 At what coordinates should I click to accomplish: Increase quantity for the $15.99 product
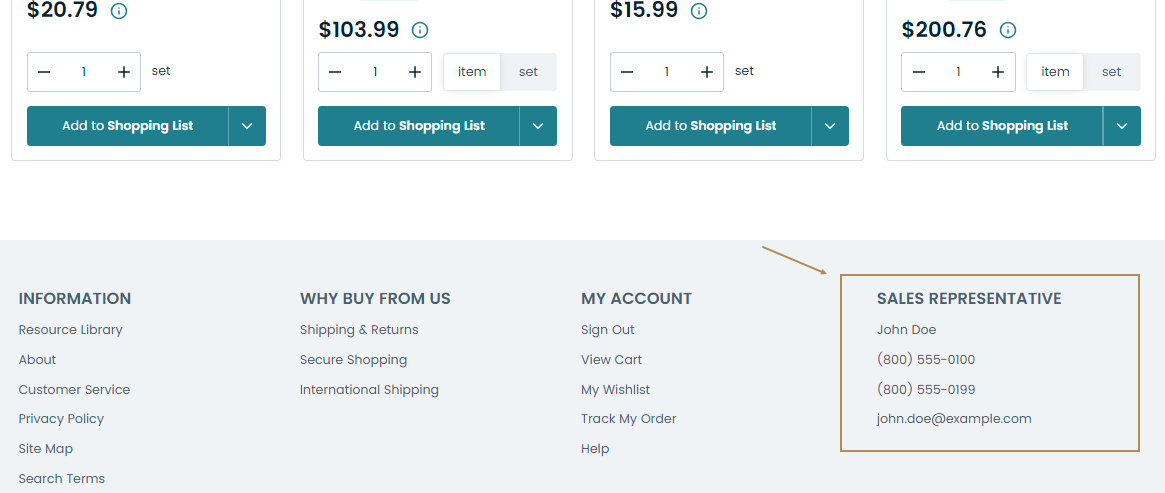[x=707, y=72]
